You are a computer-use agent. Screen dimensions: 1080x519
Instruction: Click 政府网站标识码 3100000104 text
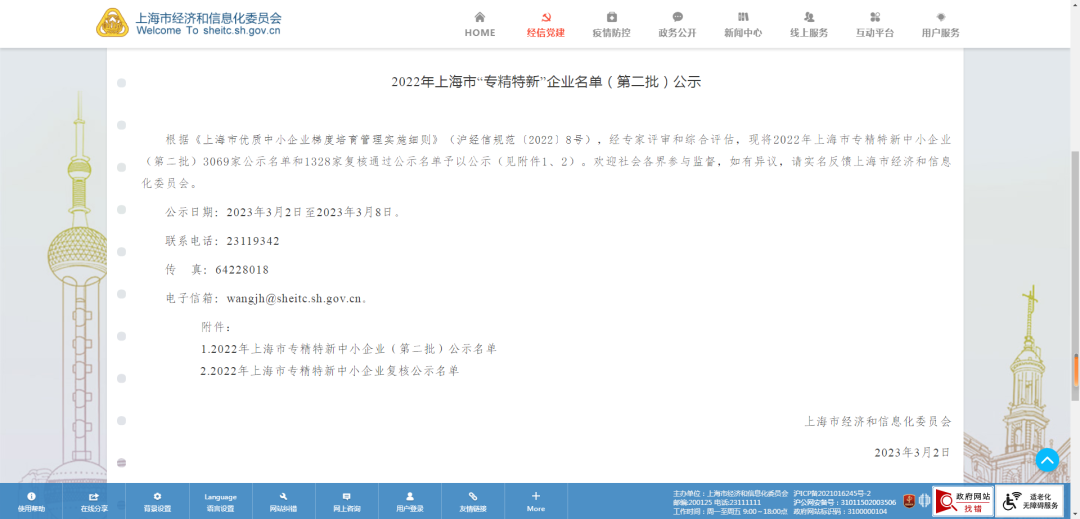pyautogui.click(x=840, y=511)
